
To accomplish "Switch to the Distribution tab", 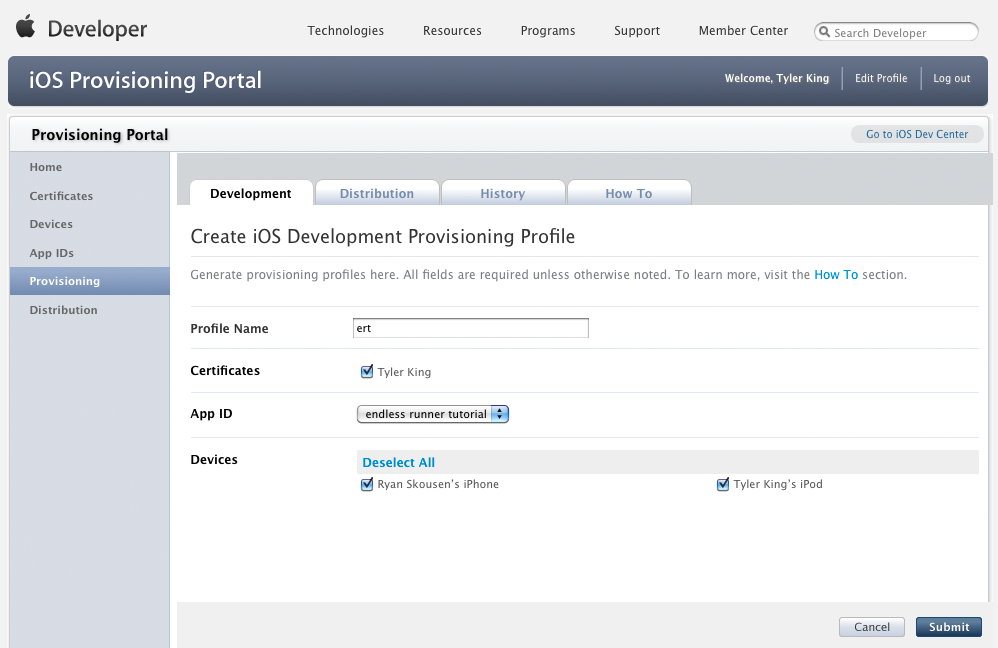I will 377,193.
